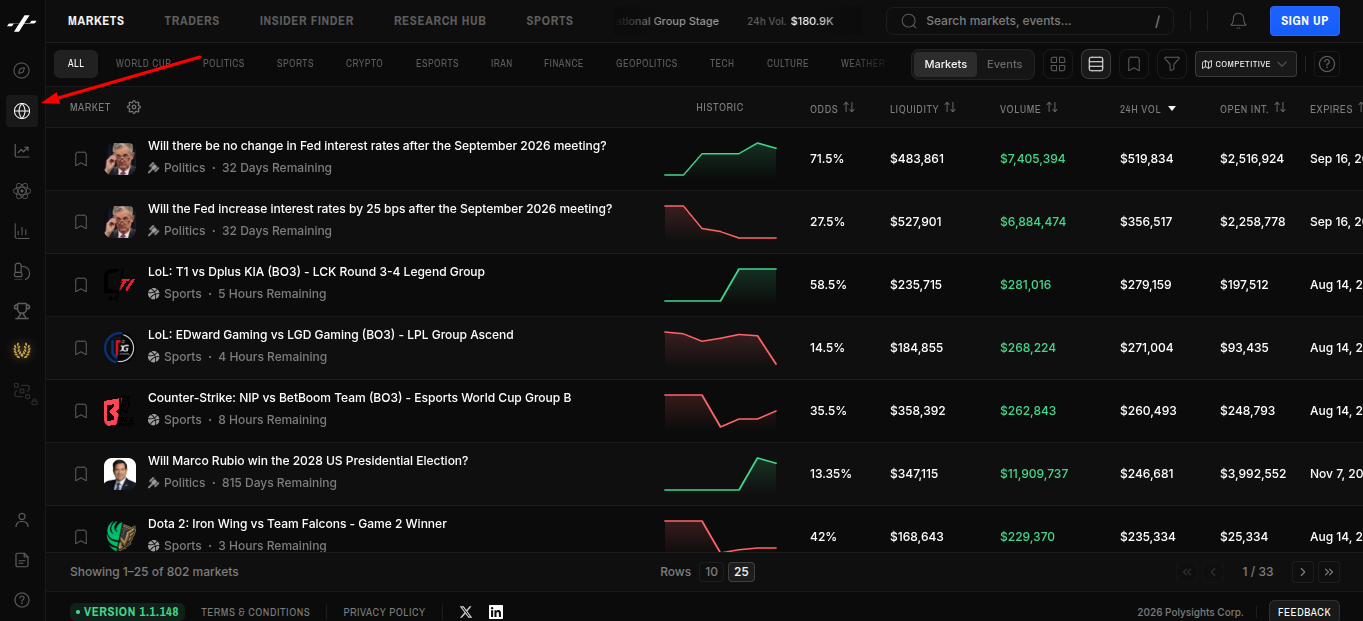Open the gold laurel wreath sidebar icon

pos(22,351)
